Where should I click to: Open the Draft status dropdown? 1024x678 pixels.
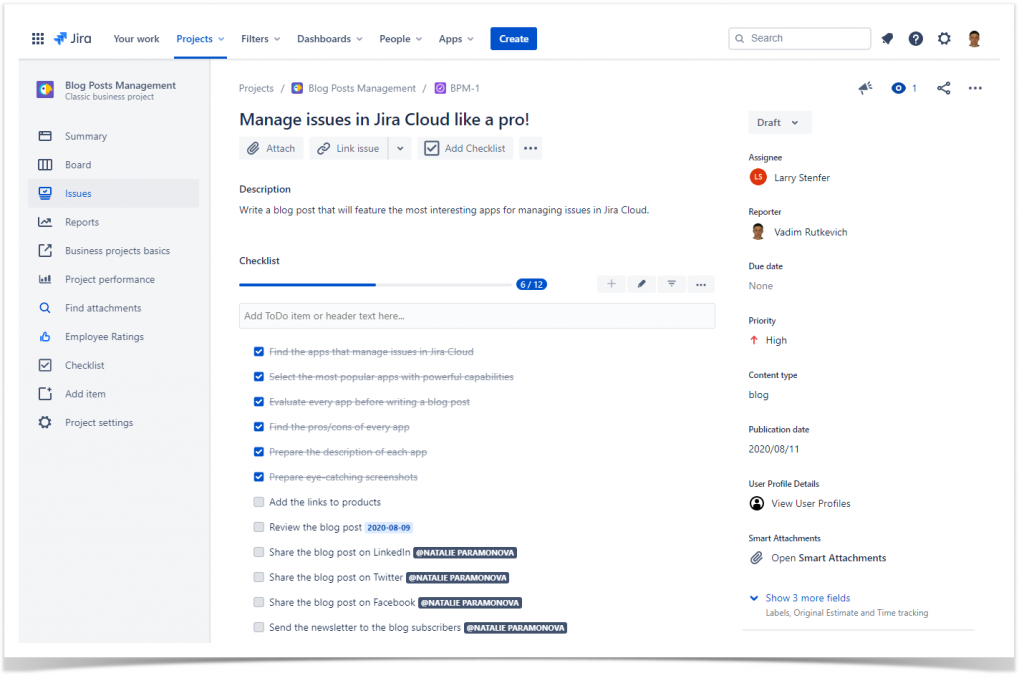click(x=779, y=121)
